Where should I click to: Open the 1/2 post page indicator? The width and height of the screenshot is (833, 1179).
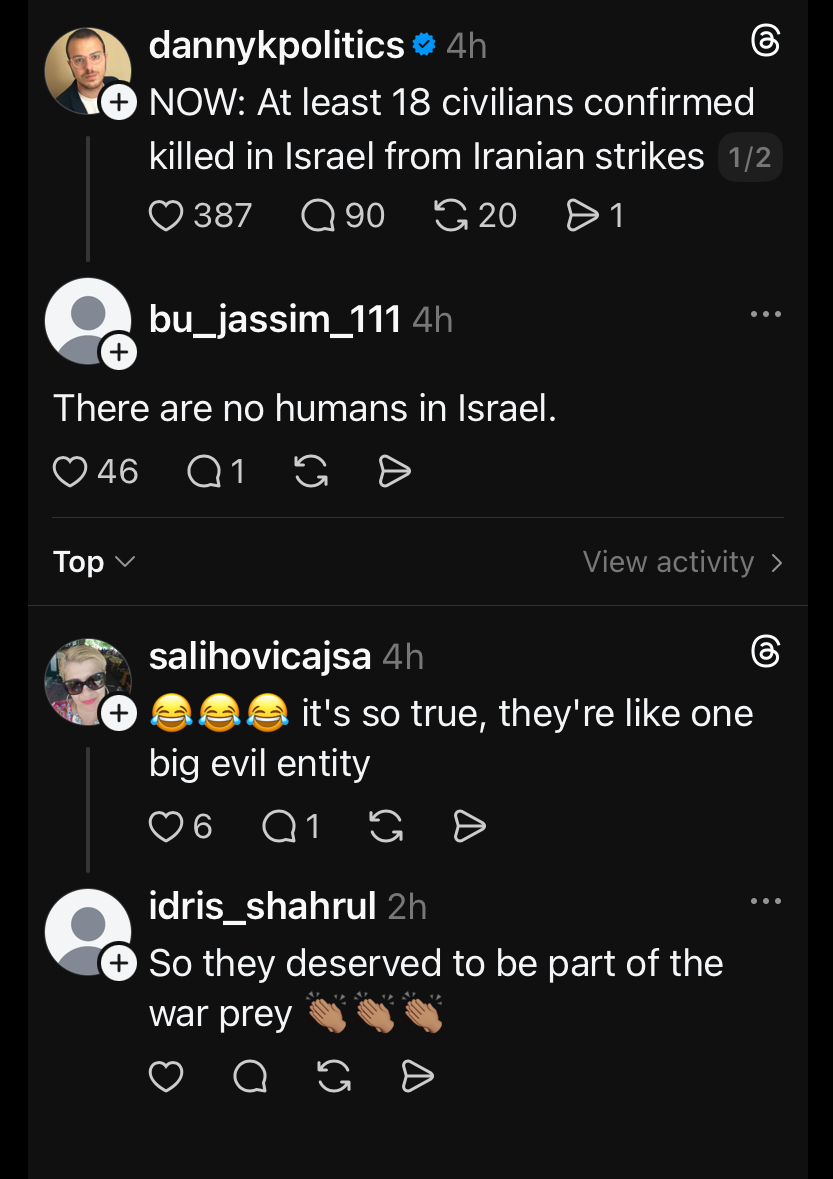(x=750, y=158)
